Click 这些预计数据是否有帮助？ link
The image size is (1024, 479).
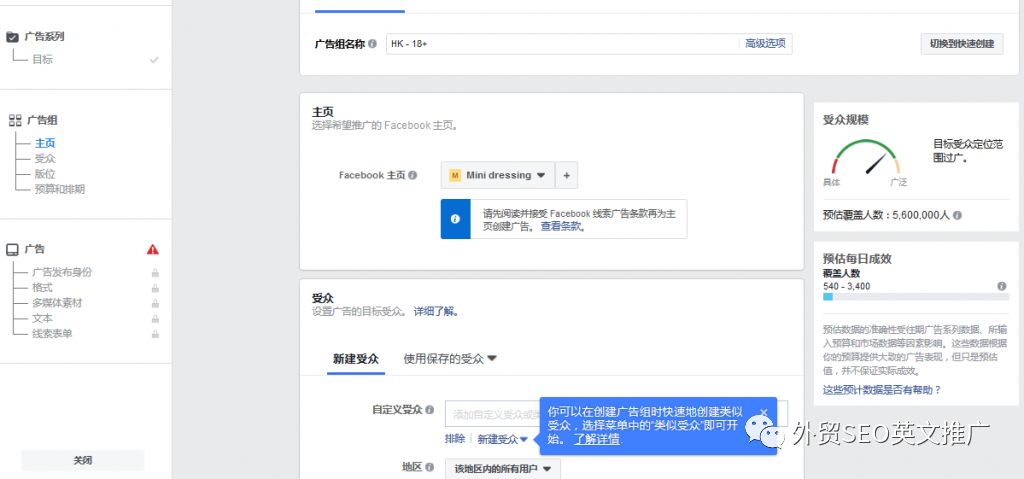point(882,390)
